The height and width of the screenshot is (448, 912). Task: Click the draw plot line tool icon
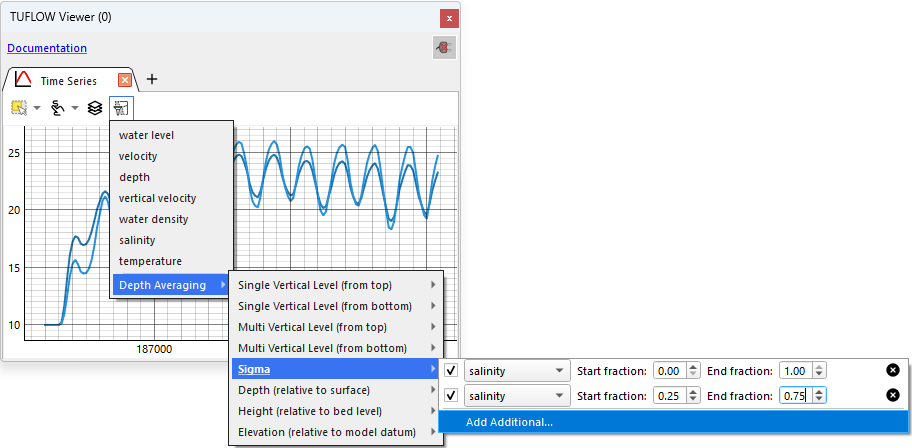point(58,107)
